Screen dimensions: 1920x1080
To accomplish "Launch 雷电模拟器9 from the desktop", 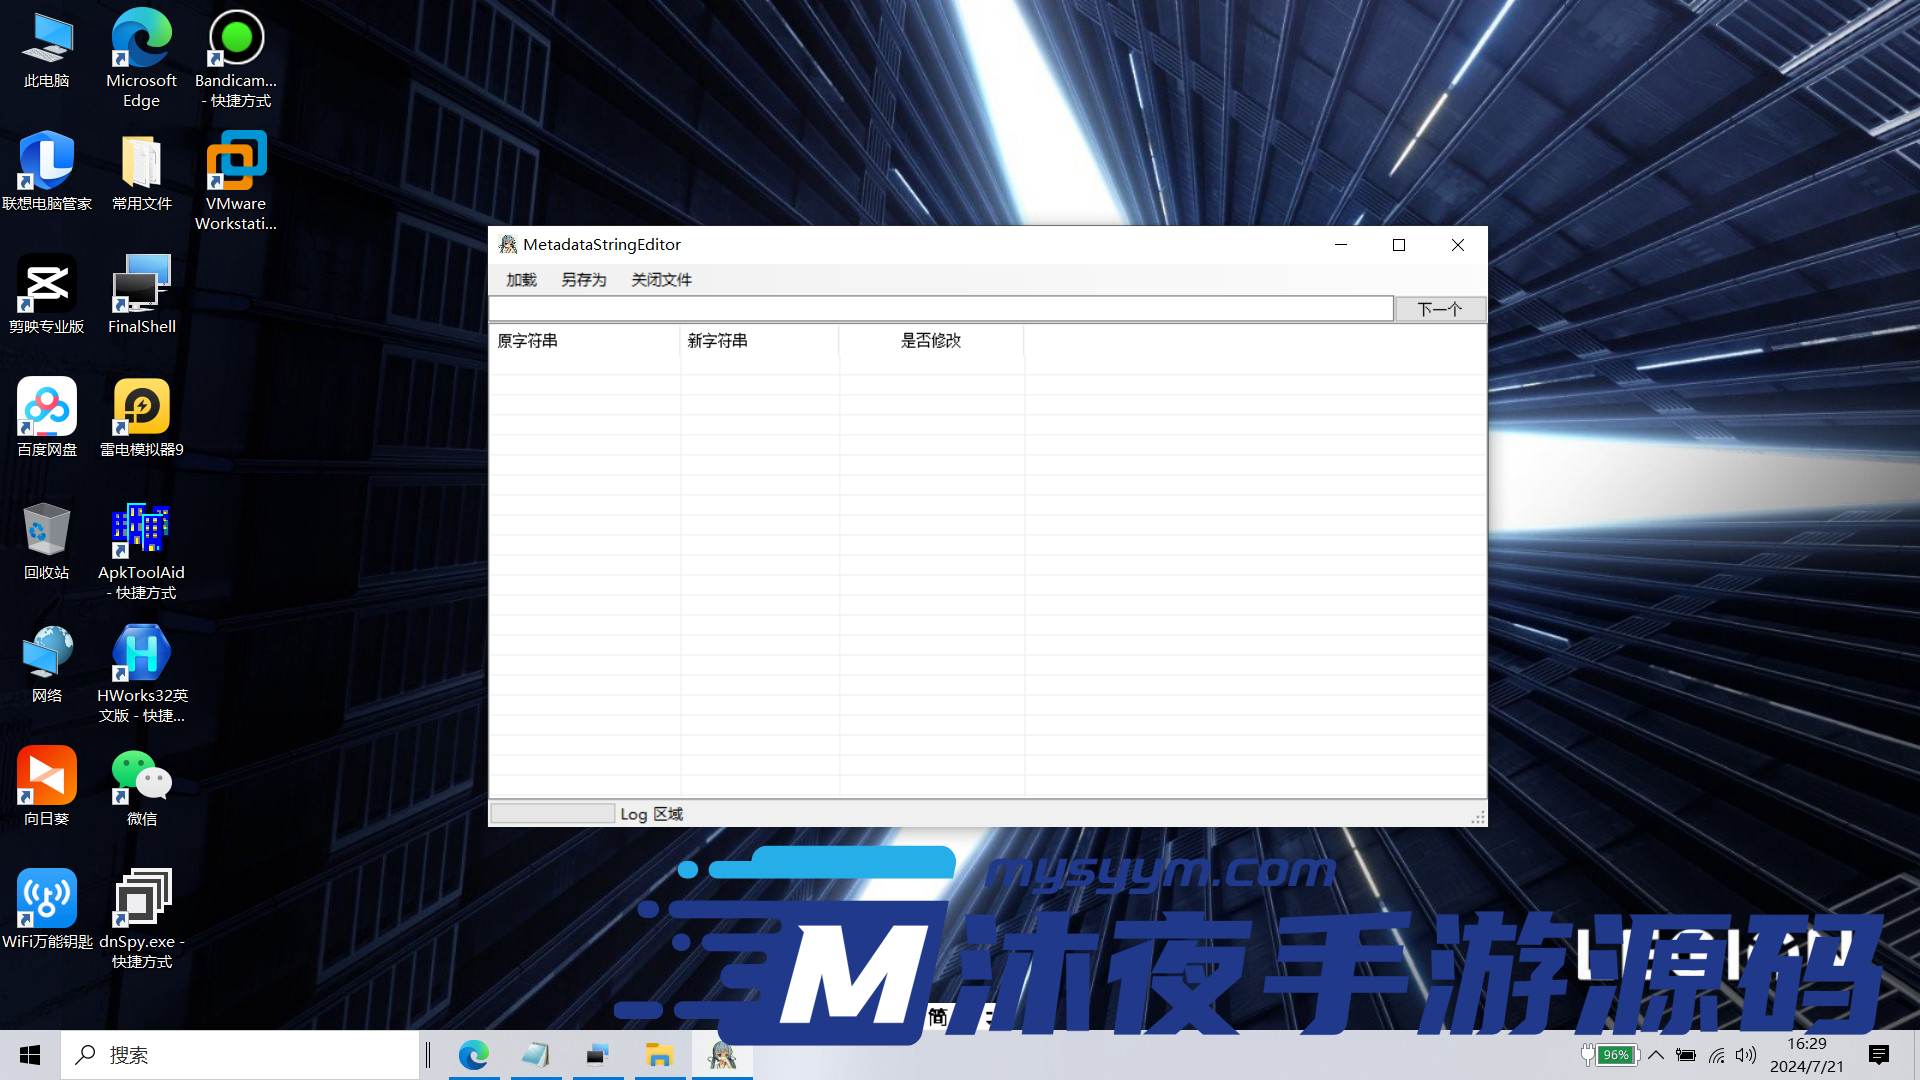I will click(141, 406).
